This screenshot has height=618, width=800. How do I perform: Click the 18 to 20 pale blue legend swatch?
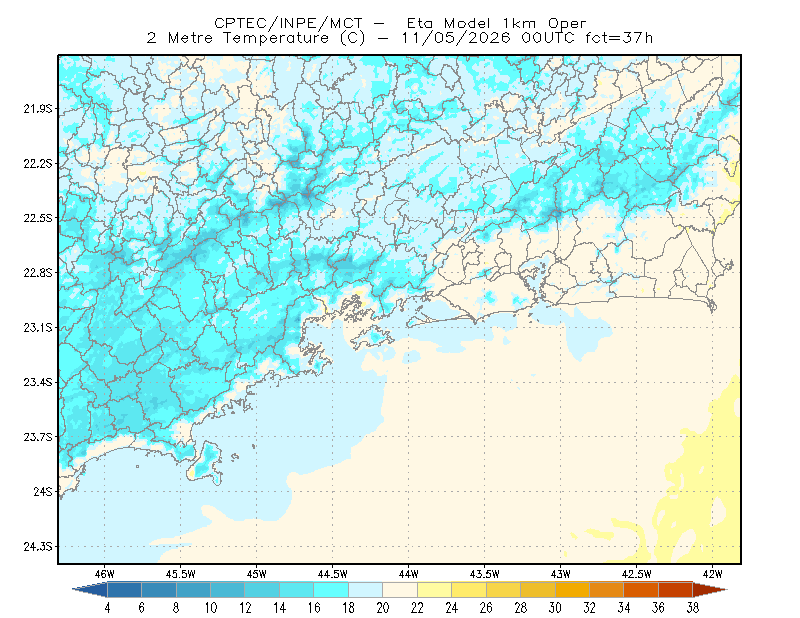365,590
